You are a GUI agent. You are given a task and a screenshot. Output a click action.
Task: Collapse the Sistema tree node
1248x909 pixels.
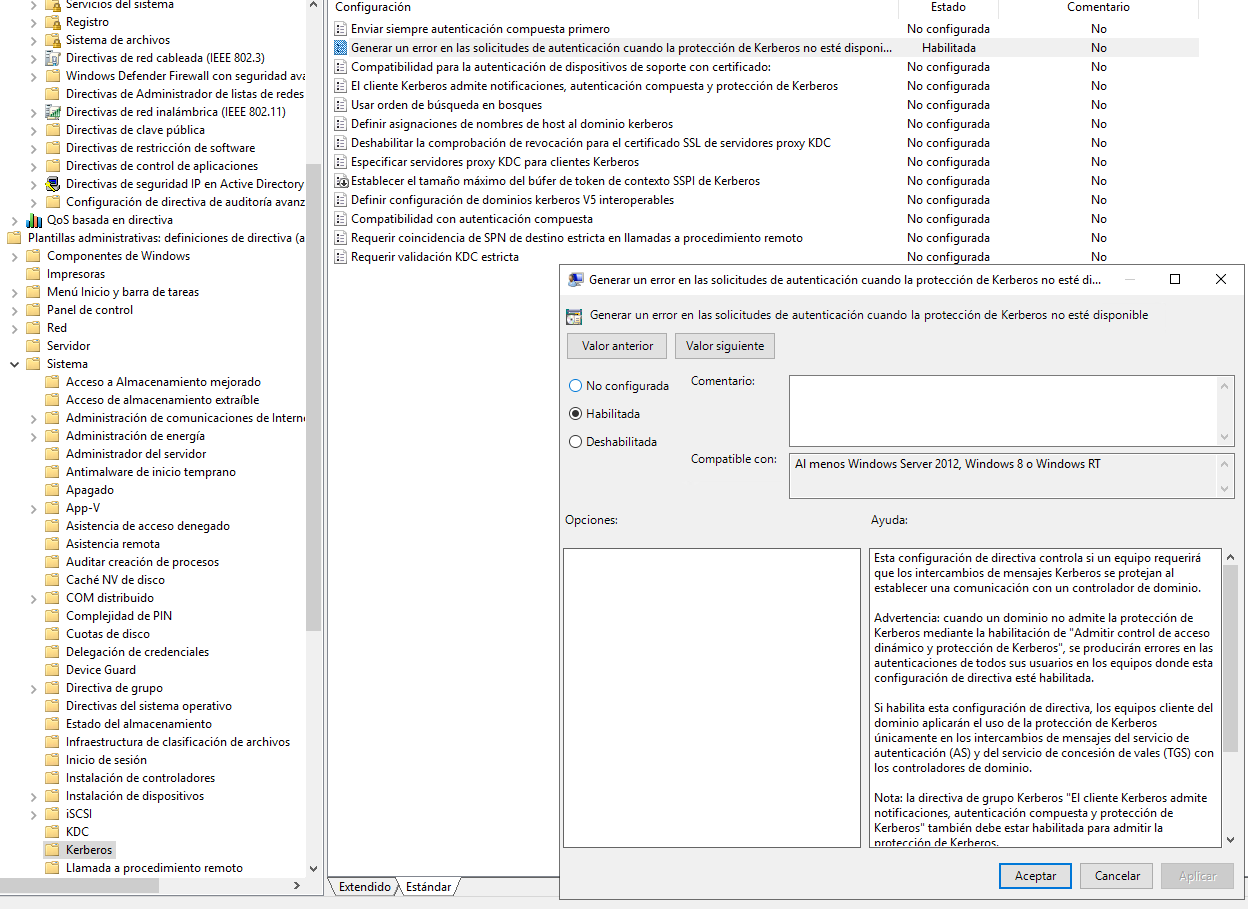15,364
